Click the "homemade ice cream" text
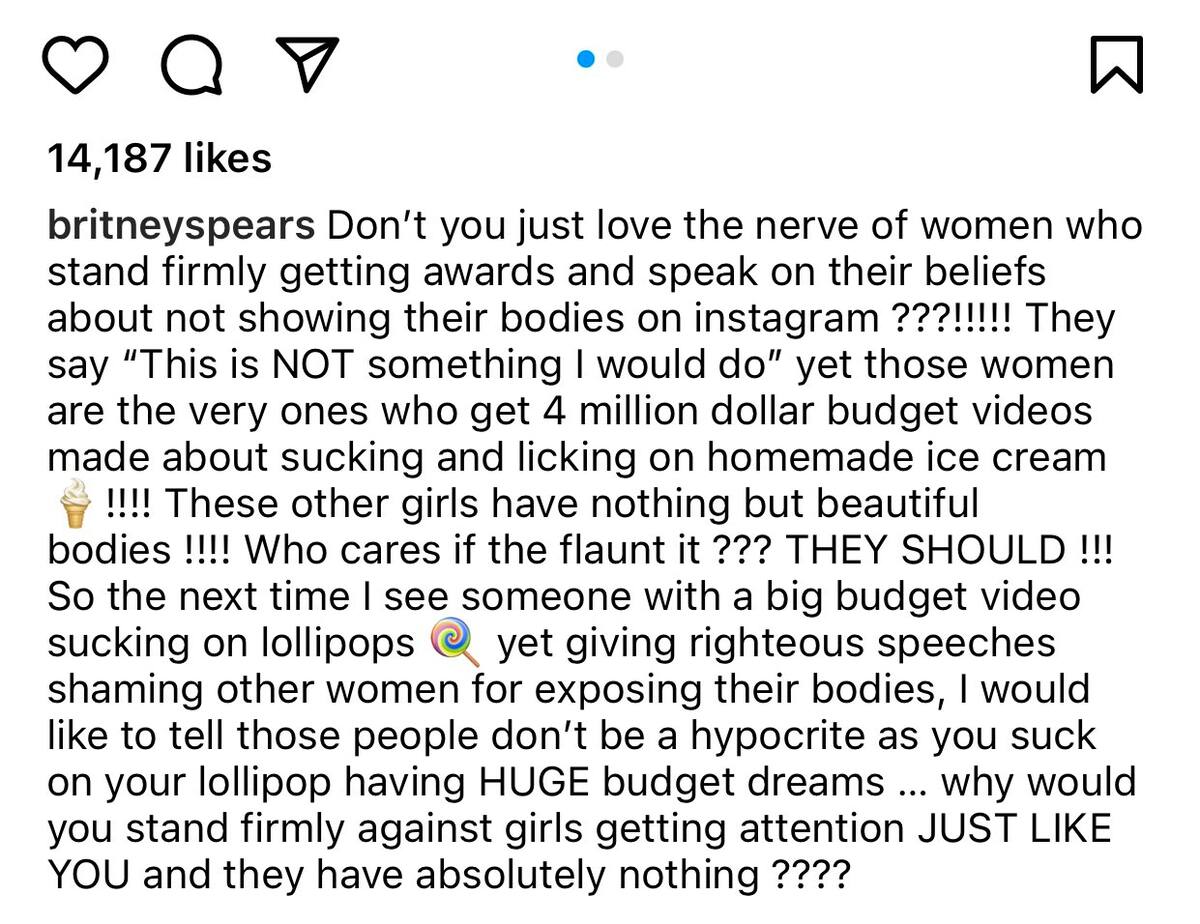The image size is (1200, 924). pyautogui.click(x=906, y=456)
